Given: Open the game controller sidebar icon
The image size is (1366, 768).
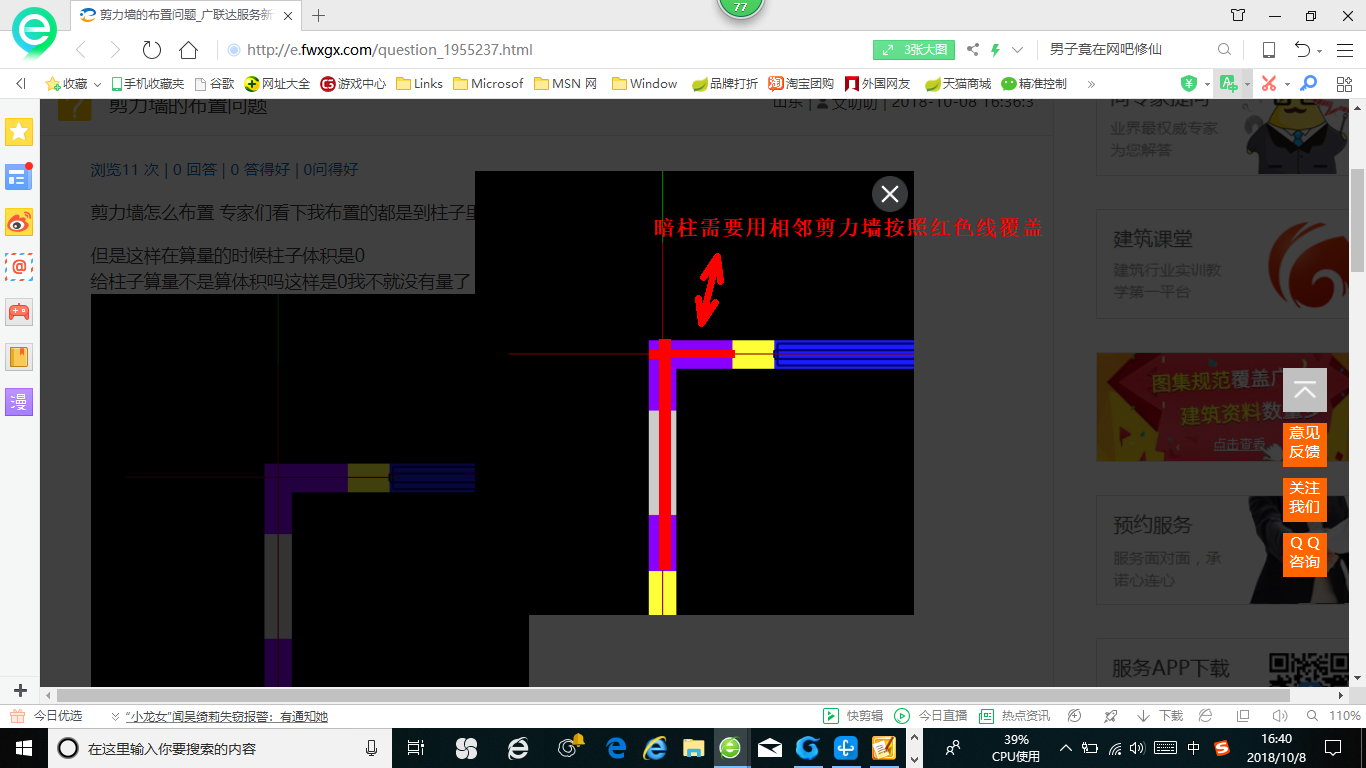Looking at the screenshot, I should pyautogui.click(x=20, y=311).
